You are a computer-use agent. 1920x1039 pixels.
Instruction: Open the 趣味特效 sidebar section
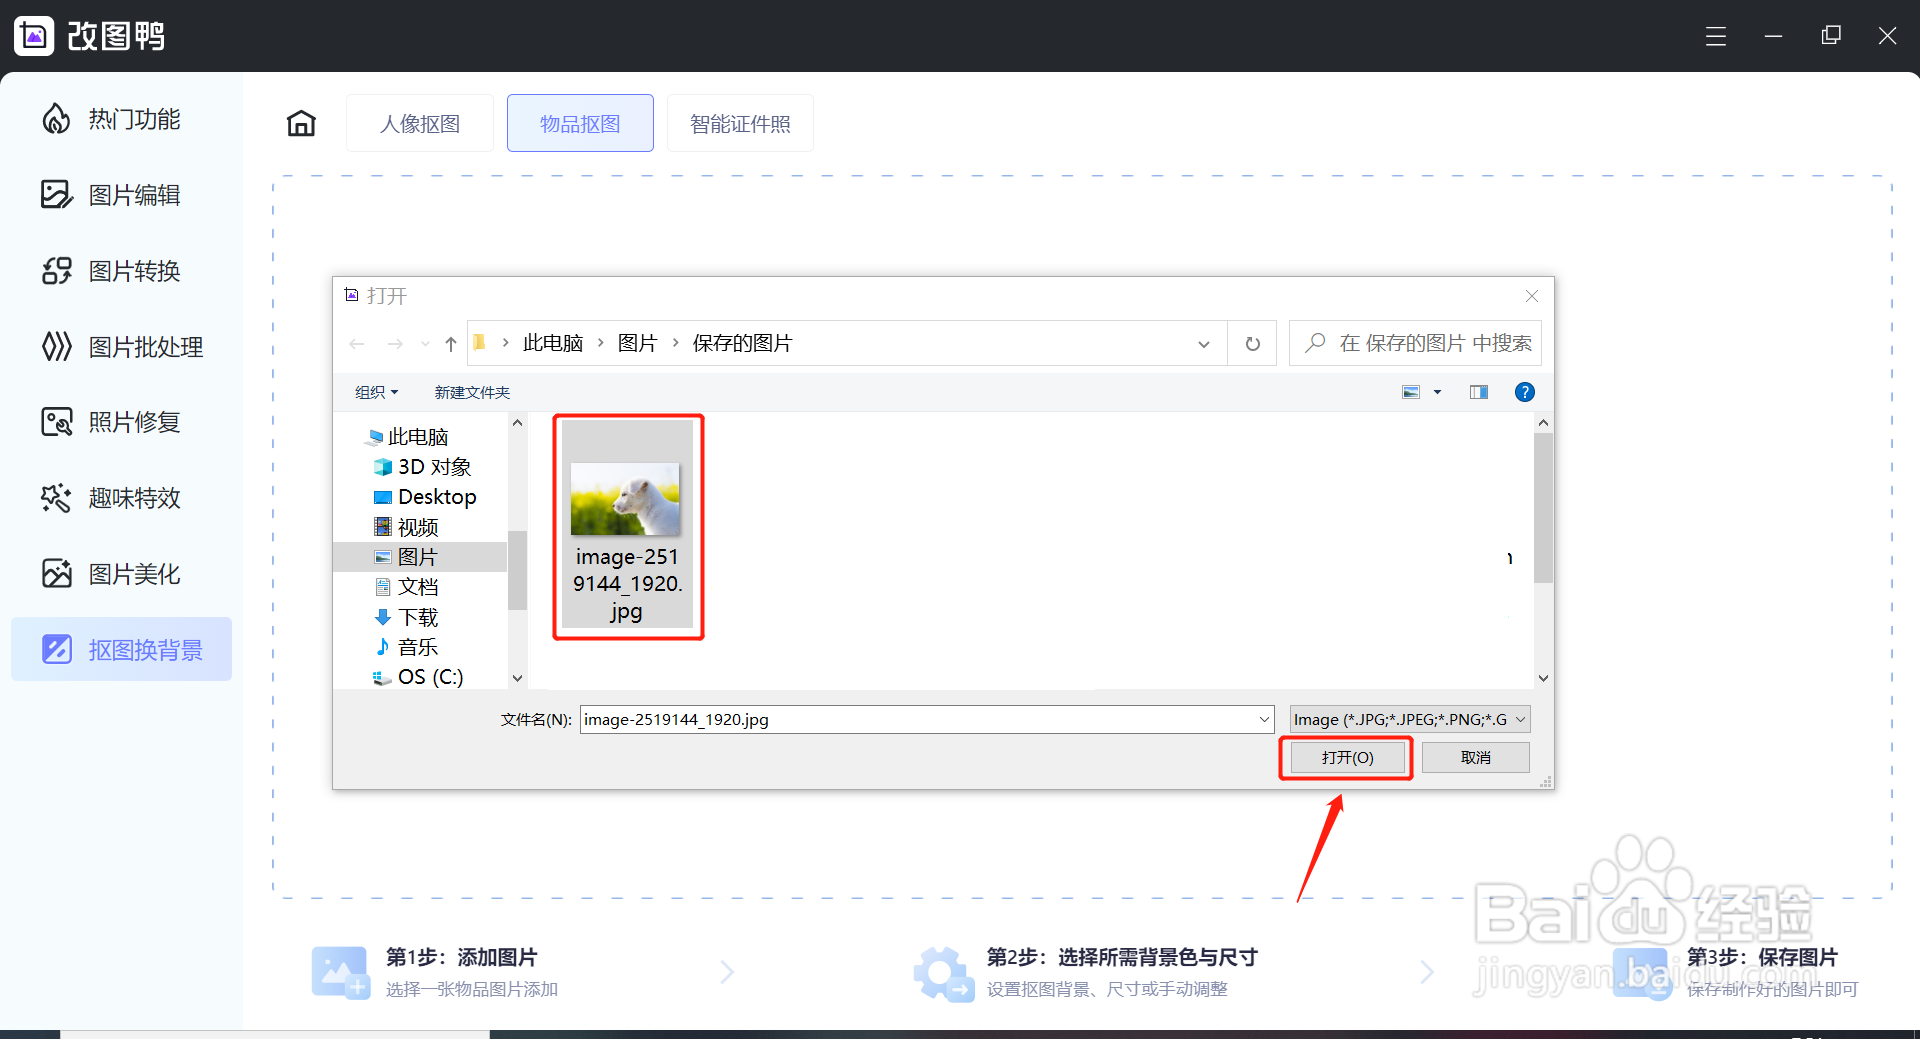point(110,498)
